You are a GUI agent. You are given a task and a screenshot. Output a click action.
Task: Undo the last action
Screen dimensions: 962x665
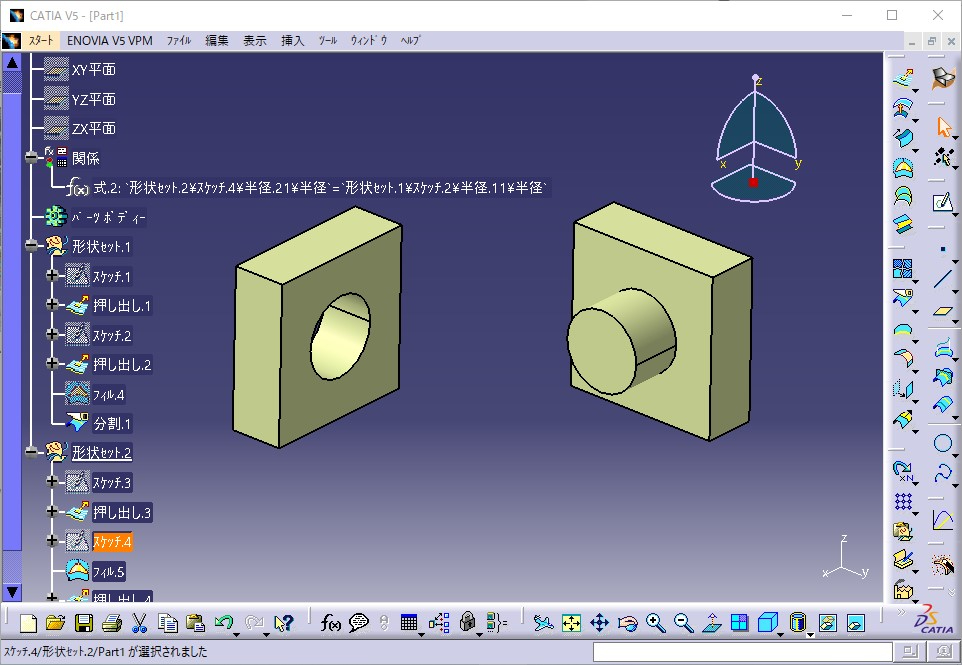(x=223, y=623)
